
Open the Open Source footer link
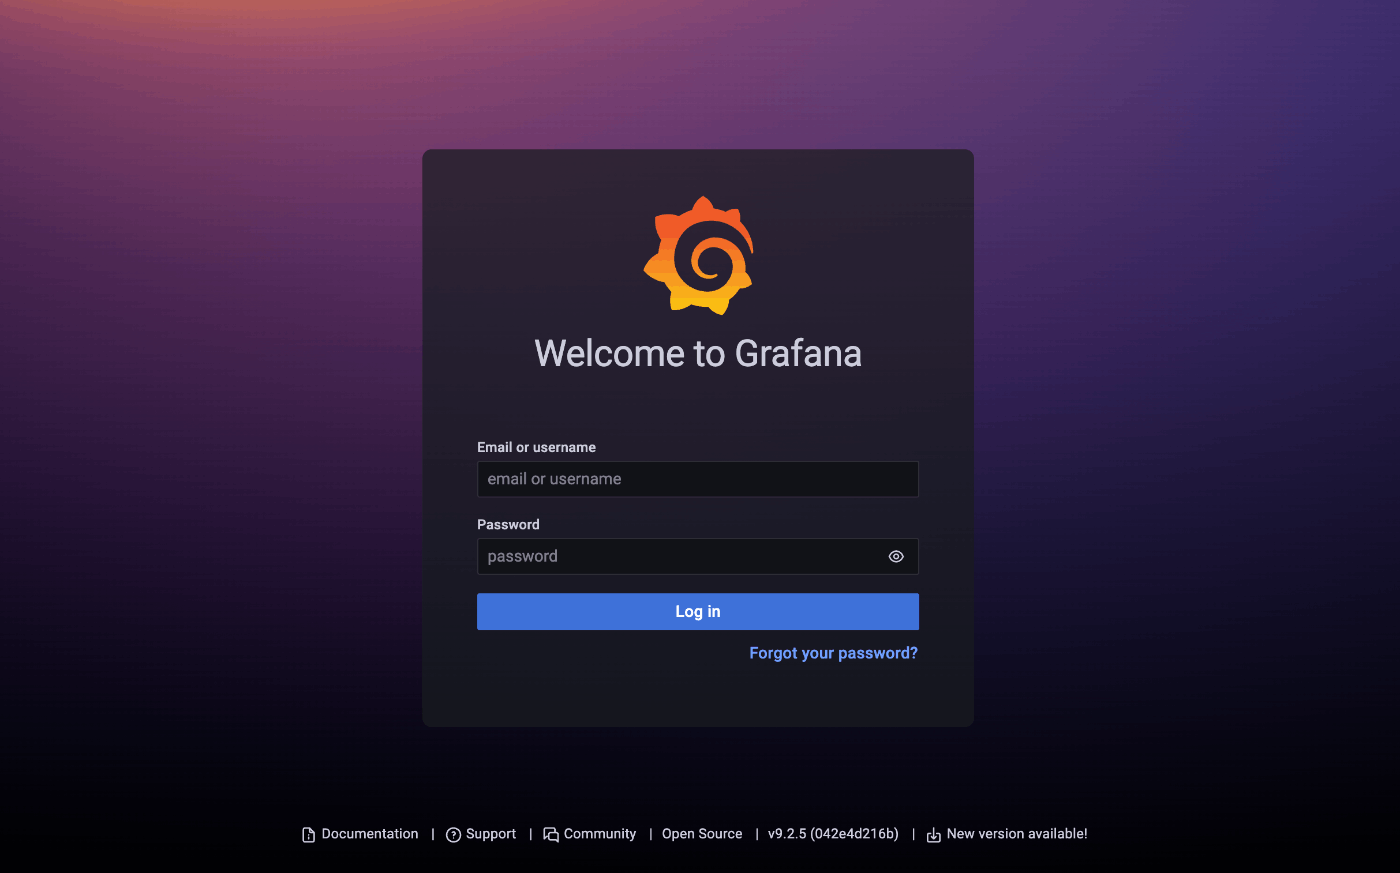pyautogui.click(x=702, y=834)
